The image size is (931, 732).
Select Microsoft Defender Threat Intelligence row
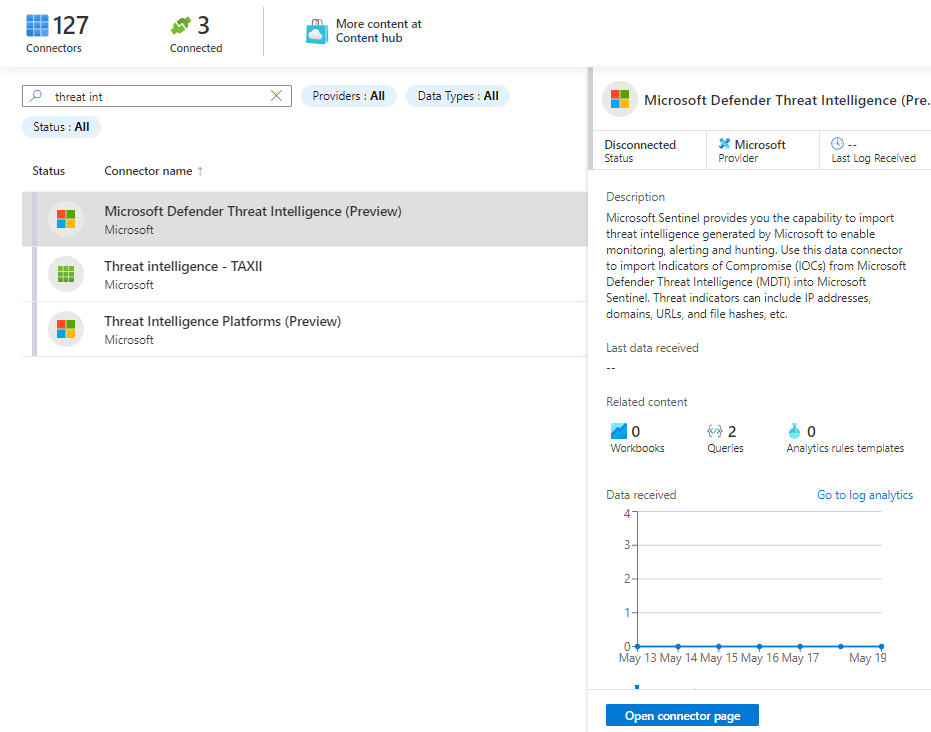[x=300, y=219]
